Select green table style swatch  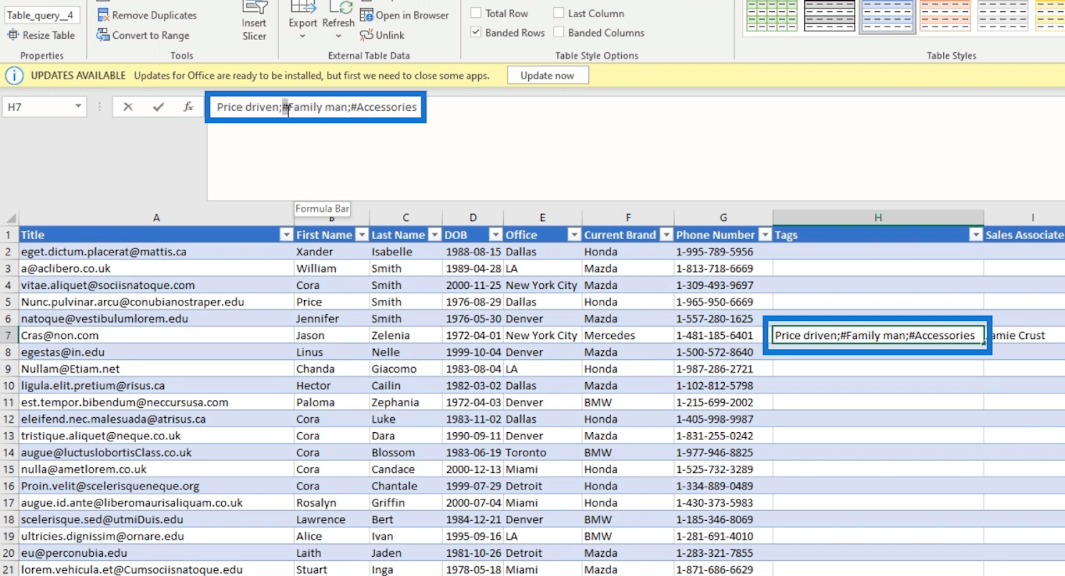click(x=772, y=16)
